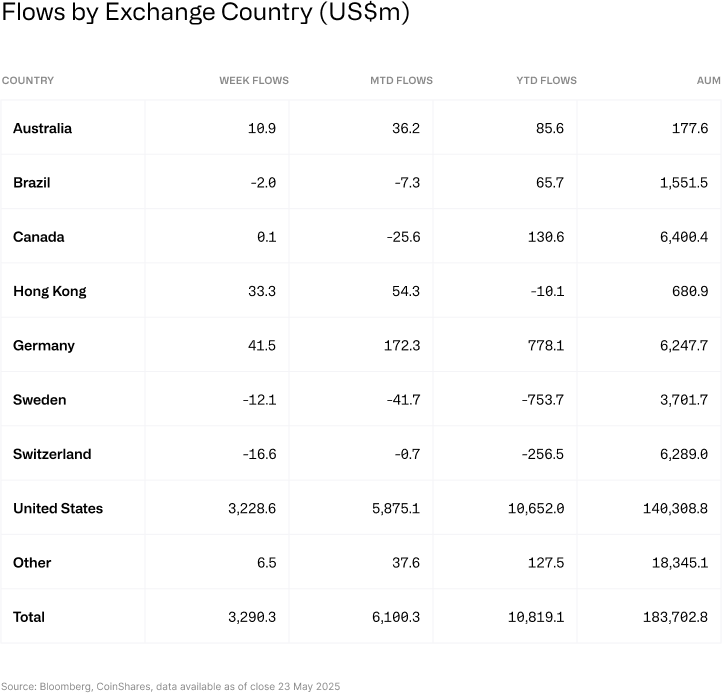Click the AUM column header
Viewport: 722px width, 693px height.
click(708, 80)
